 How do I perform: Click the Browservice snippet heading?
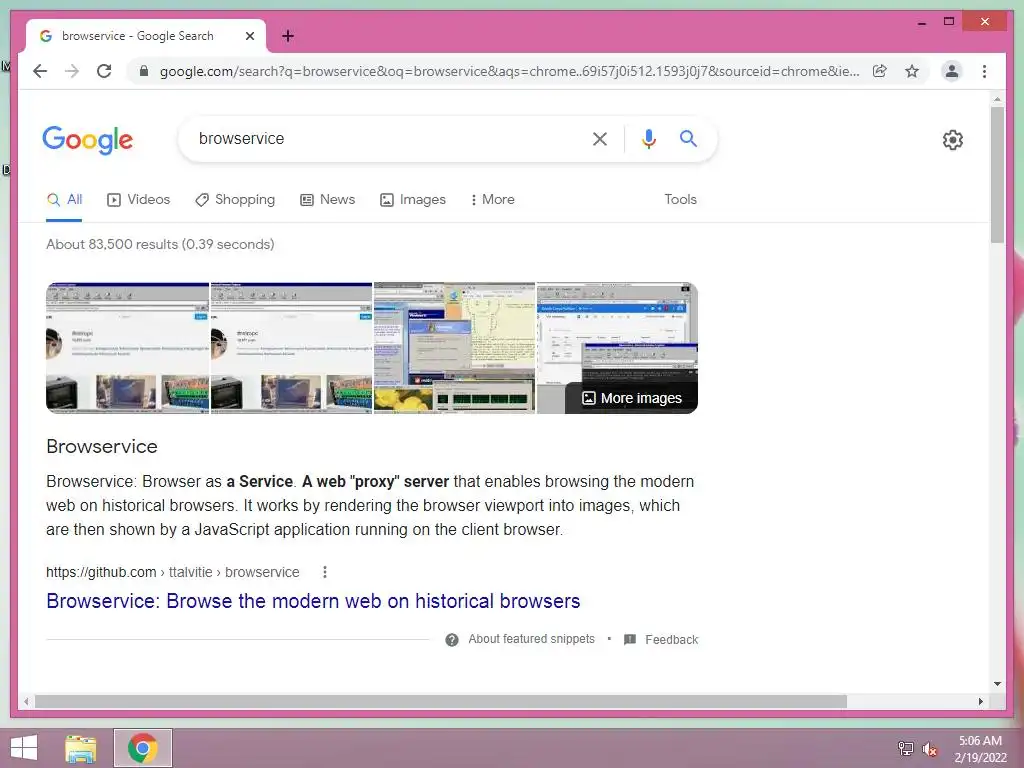click(102, 447)
